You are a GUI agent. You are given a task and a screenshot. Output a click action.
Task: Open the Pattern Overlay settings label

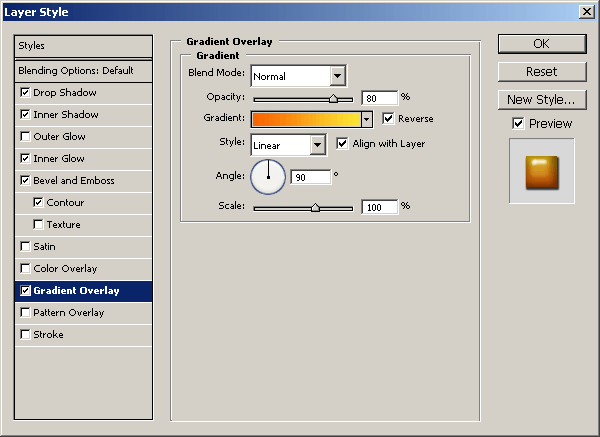[x=68, y=313]
